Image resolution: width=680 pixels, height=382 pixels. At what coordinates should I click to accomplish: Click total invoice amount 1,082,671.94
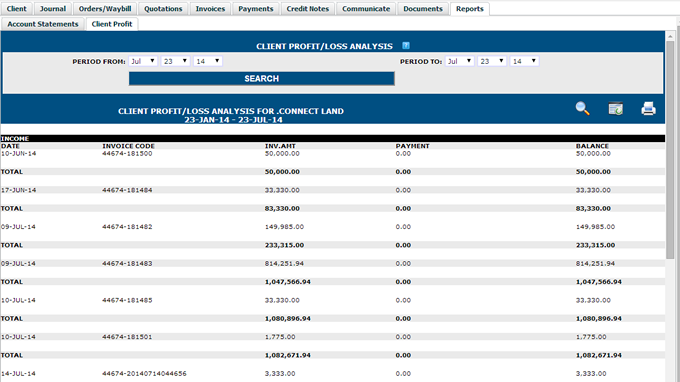coord(288,355)
